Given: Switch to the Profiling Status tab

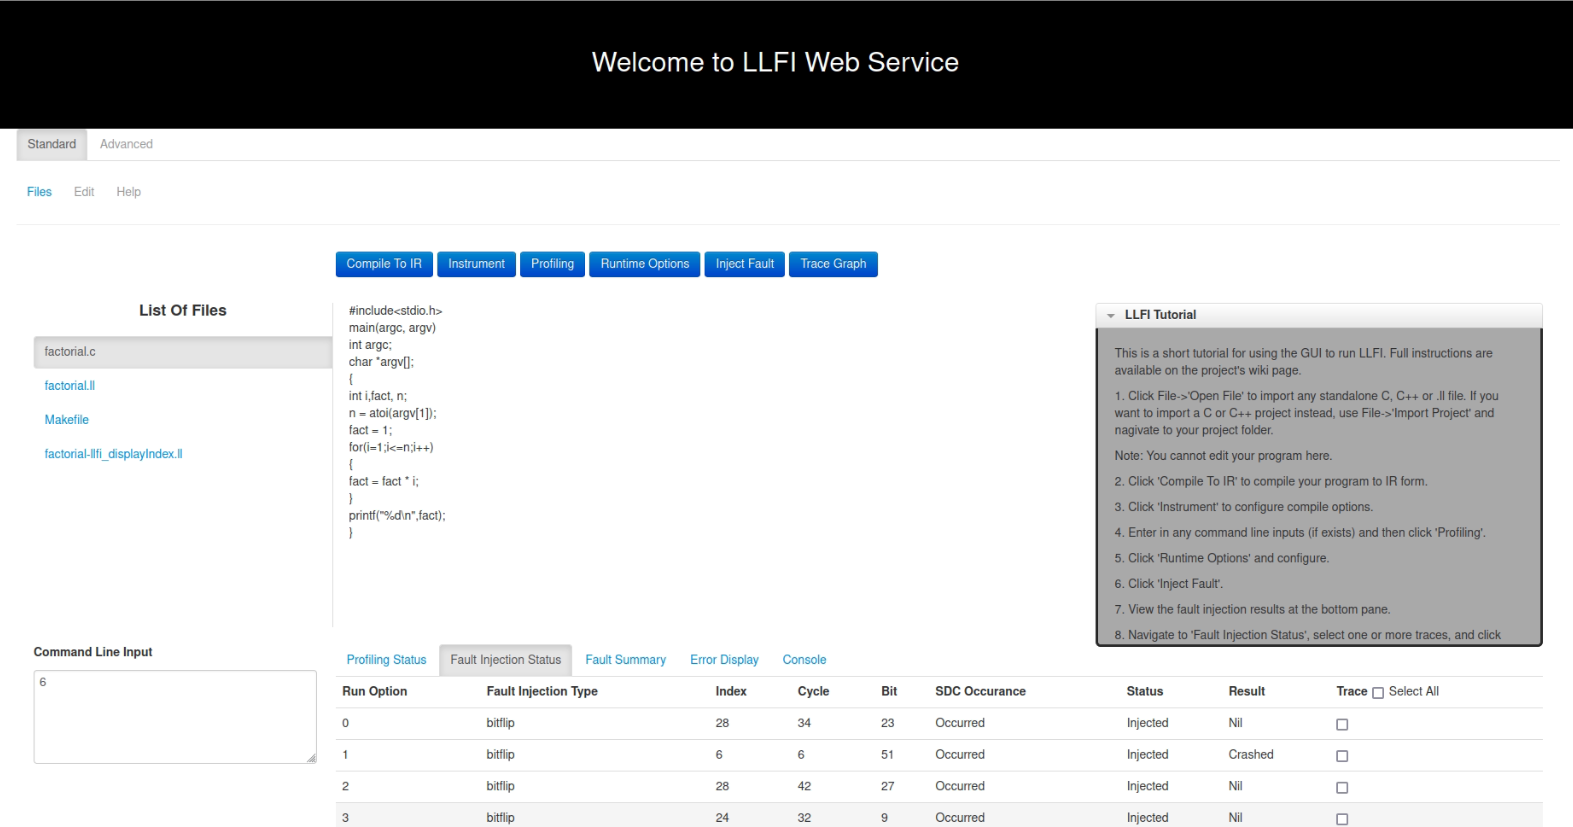Looking at the screenshot, I should (x=386, y=660).
